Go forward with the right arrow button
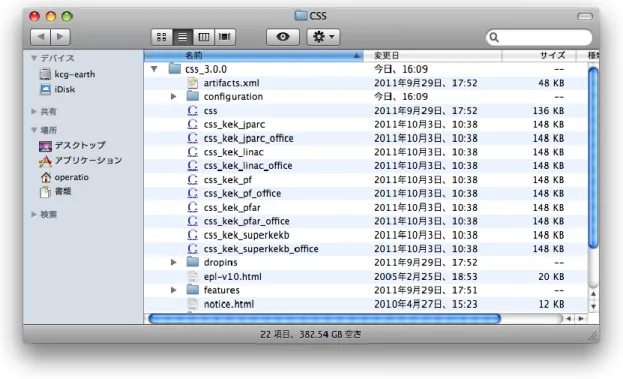Viewport: 623px width, 379px height. pos(60,37)
